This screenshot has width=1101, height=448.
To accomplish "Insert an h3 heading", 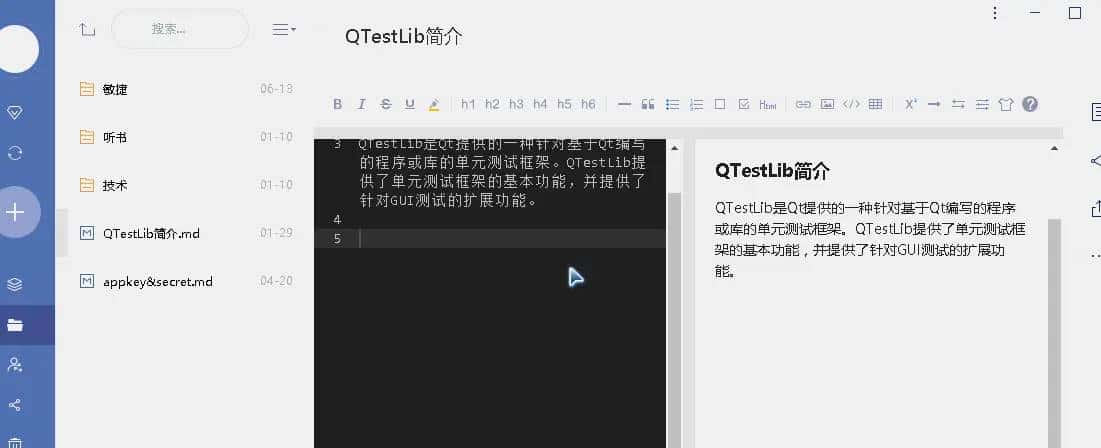I will point(516,105).
